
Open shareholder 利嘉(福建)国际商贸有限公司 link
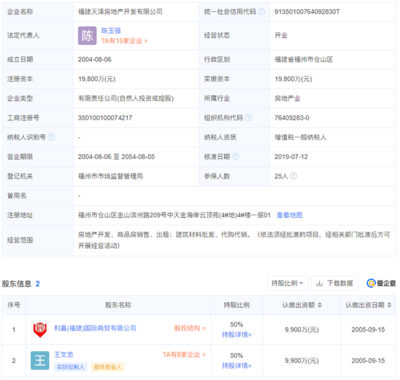95,328
